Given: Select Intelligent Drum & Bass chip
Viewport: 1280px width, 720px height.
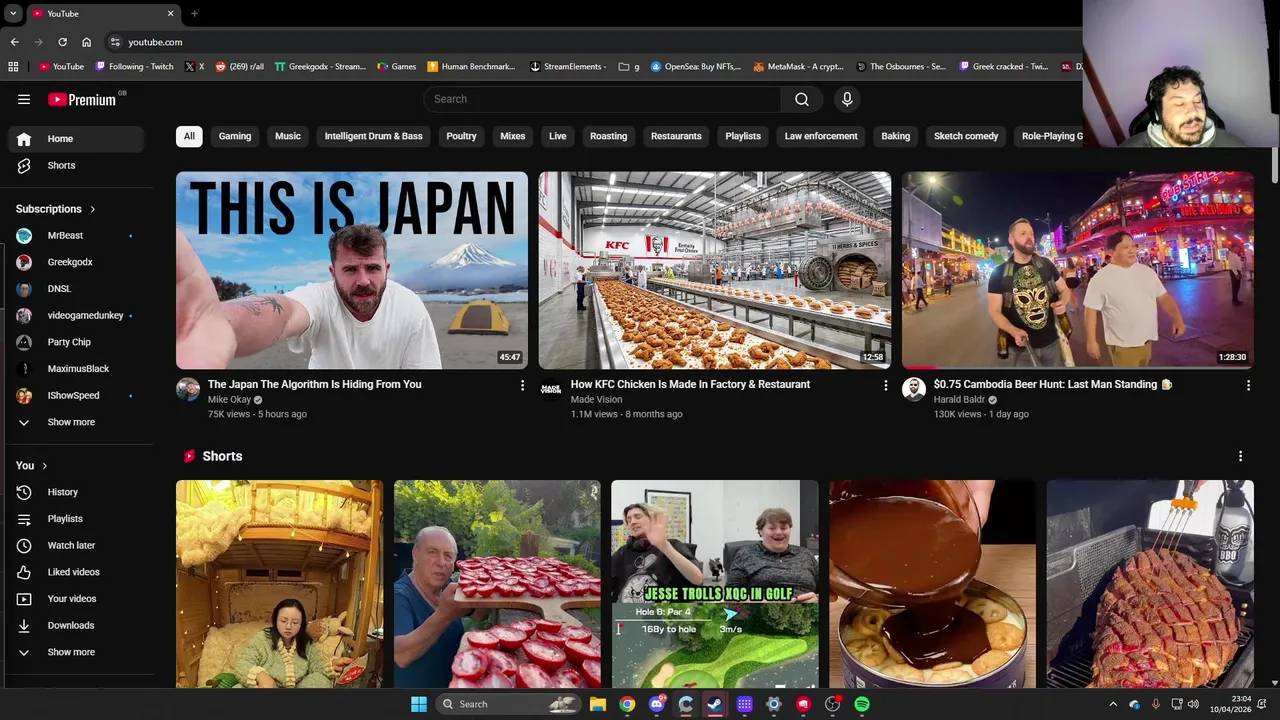Looking at the screenshot, I should tap(373, 136).
